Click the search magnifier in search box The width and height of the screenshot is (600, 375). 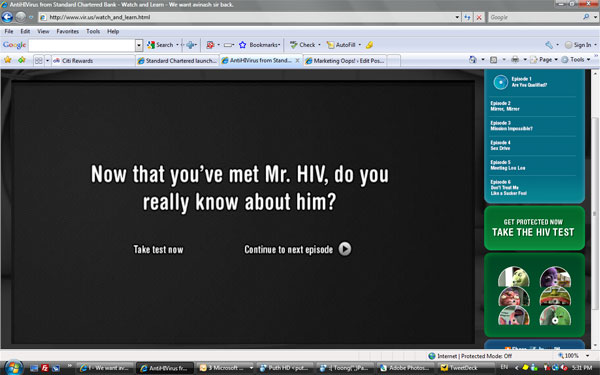tap(586, 17)
